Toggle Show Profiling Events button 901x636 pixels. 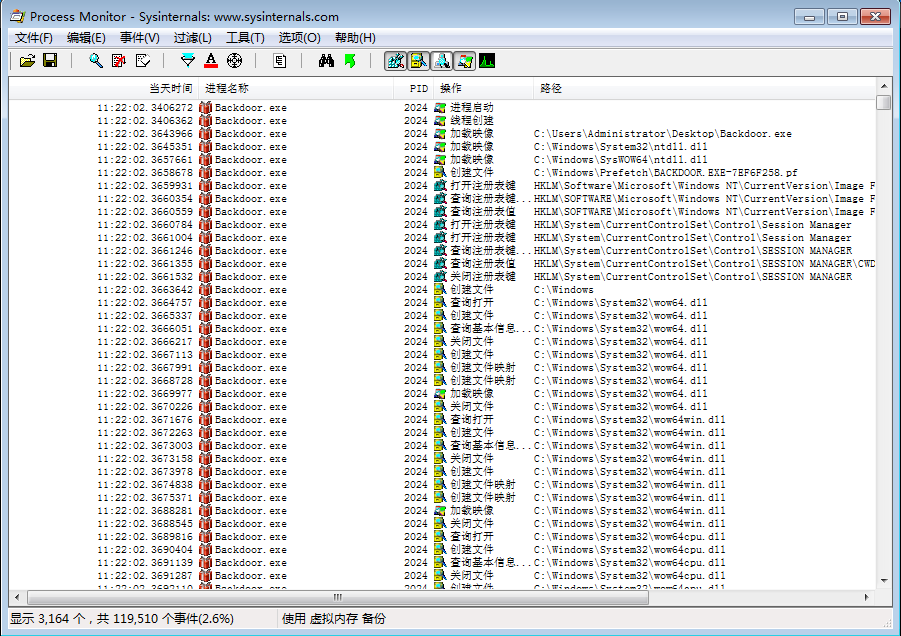point(487,61)
